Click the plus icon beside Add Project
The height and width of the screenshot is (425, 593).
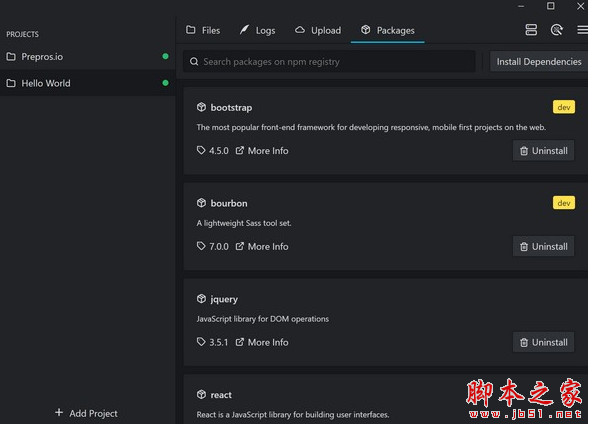point(59,412)
